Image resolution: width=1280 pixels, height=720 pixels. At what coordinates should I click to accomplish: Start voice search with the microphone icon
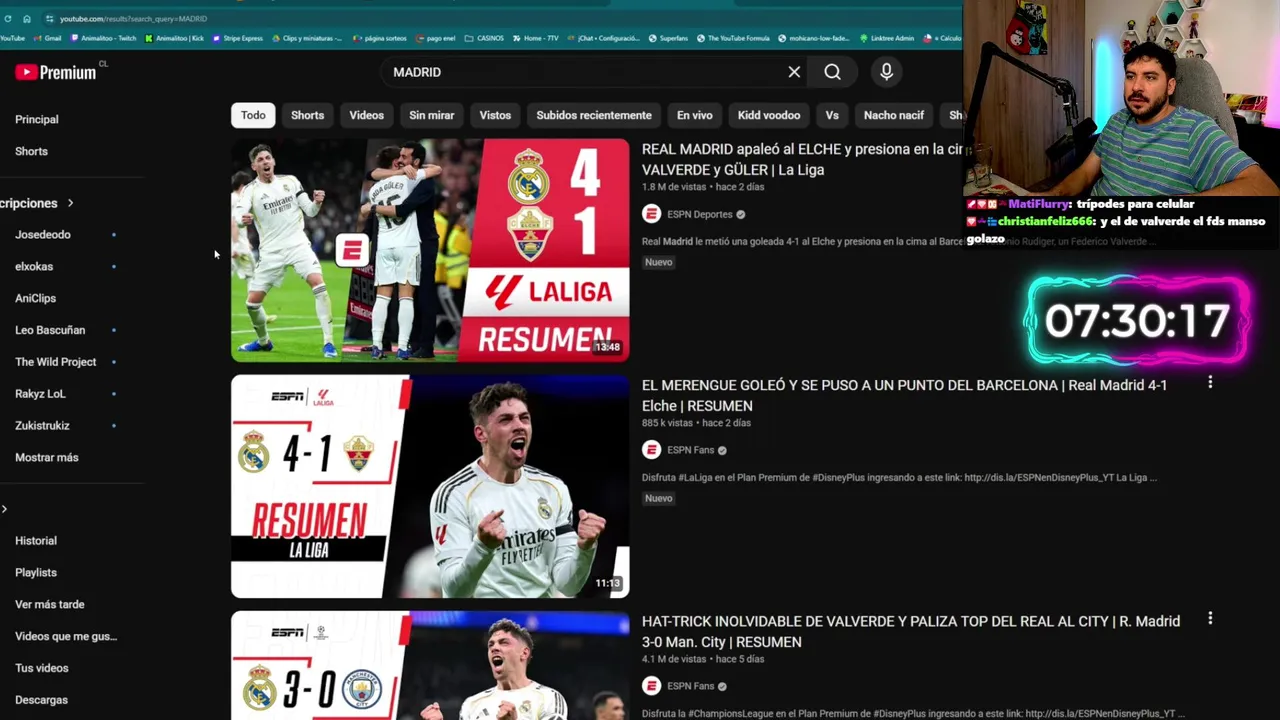tap(886, 72)
